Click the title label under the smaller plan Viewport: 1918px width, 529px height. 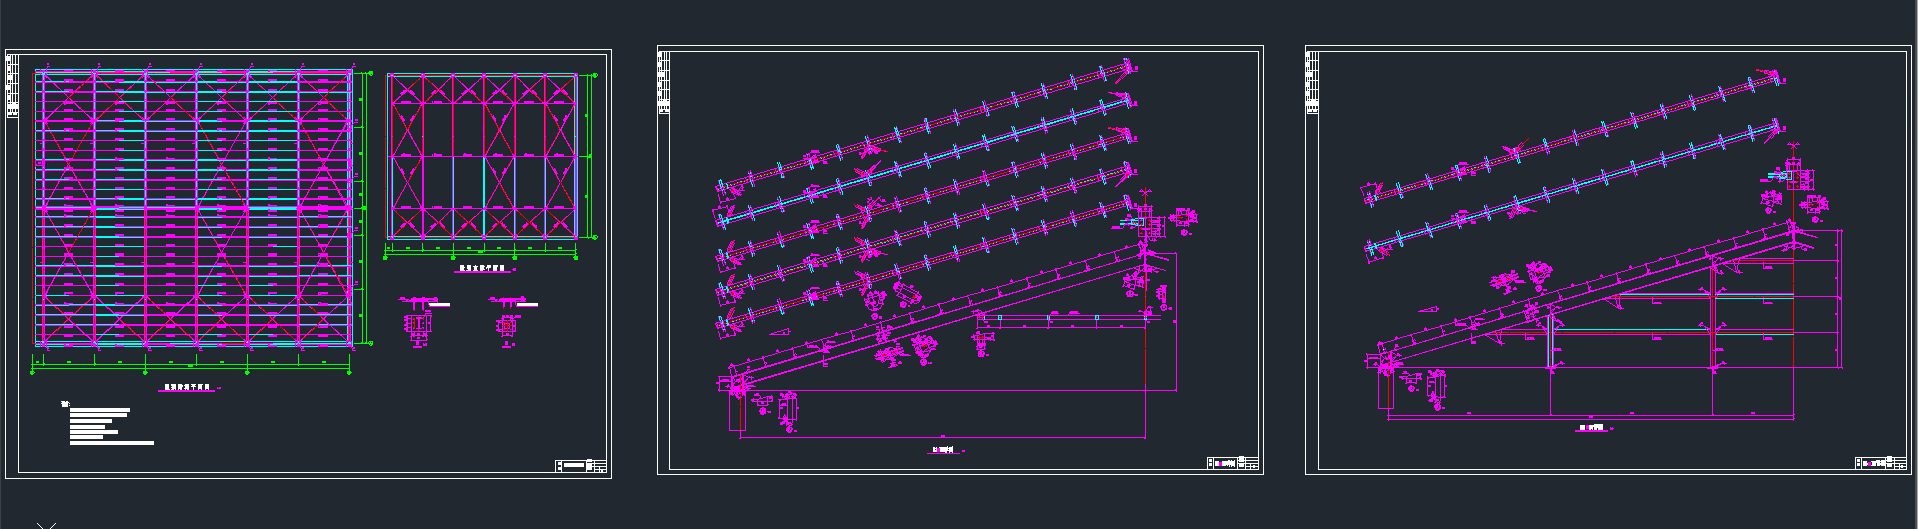pos(483,269)
